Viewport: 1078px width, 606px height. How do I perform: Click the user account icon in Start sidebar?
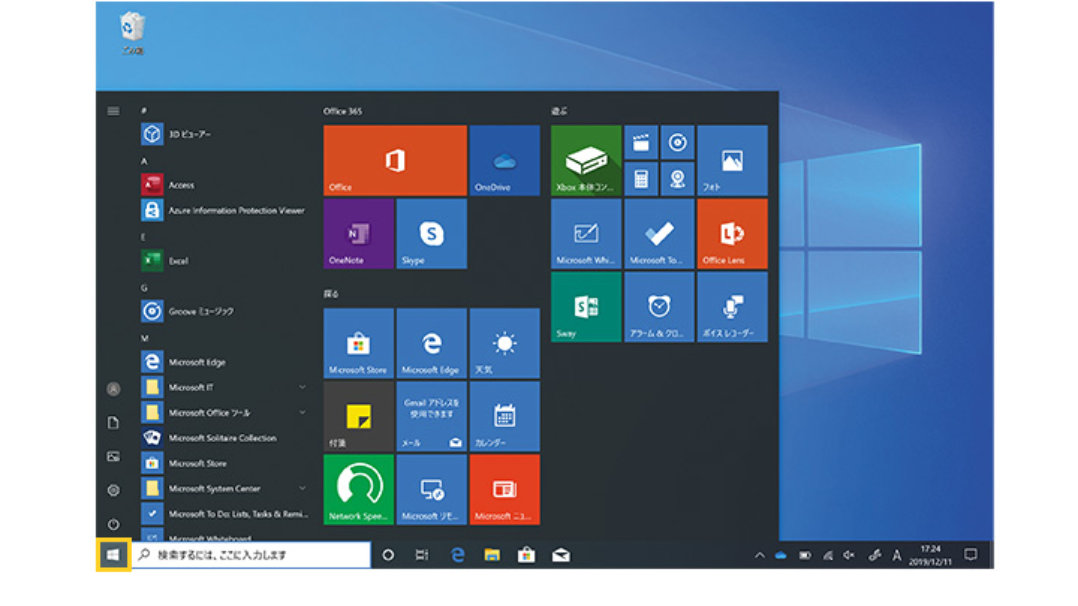click(113, 389)
